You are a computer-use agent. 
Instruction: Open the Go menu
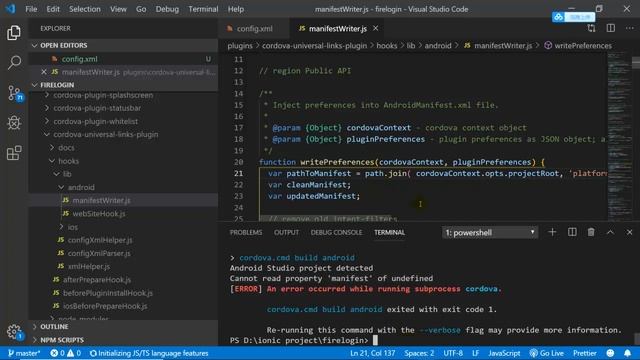click(x=141, y=9)
